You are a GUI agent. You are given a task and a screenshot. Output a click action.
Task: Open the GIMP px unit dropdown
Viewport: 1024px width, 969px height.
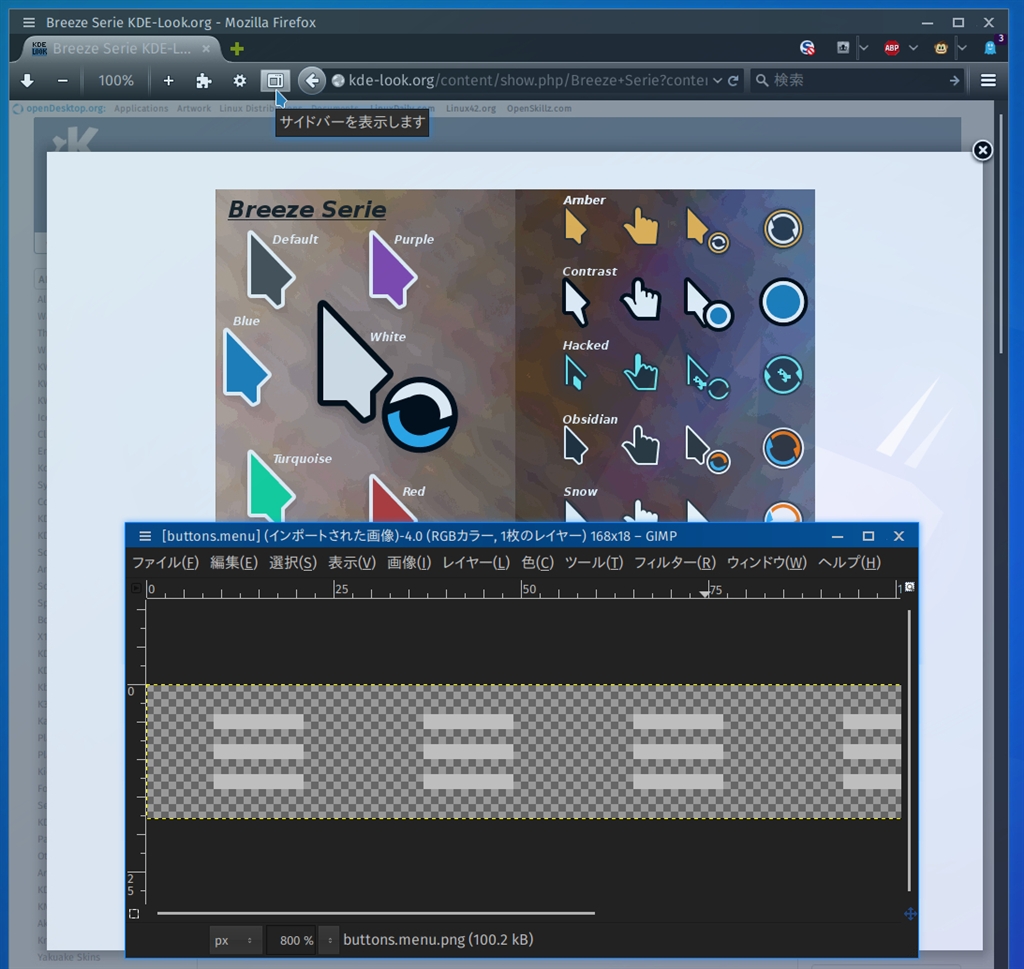tap(237, 940)
